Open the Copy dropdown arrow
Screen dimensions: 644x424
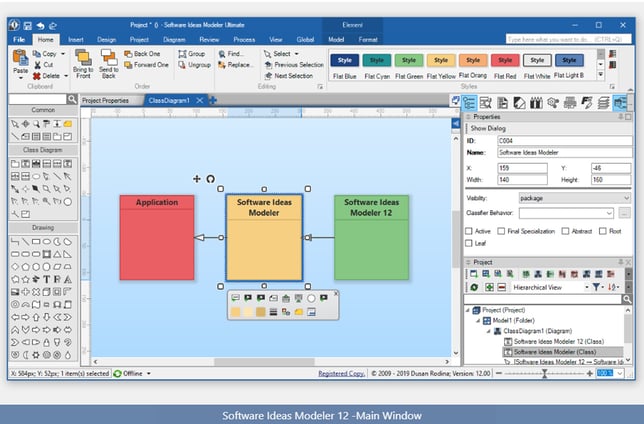coord(63,54)
